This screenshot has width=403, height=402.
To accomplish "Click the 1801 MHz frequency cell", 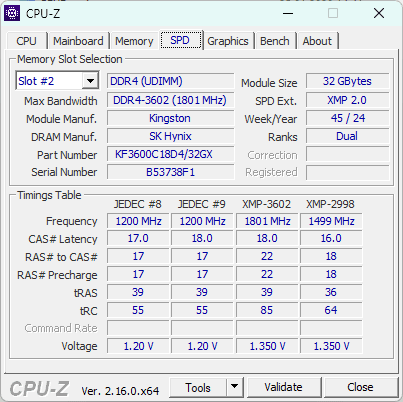I will 267,221.
